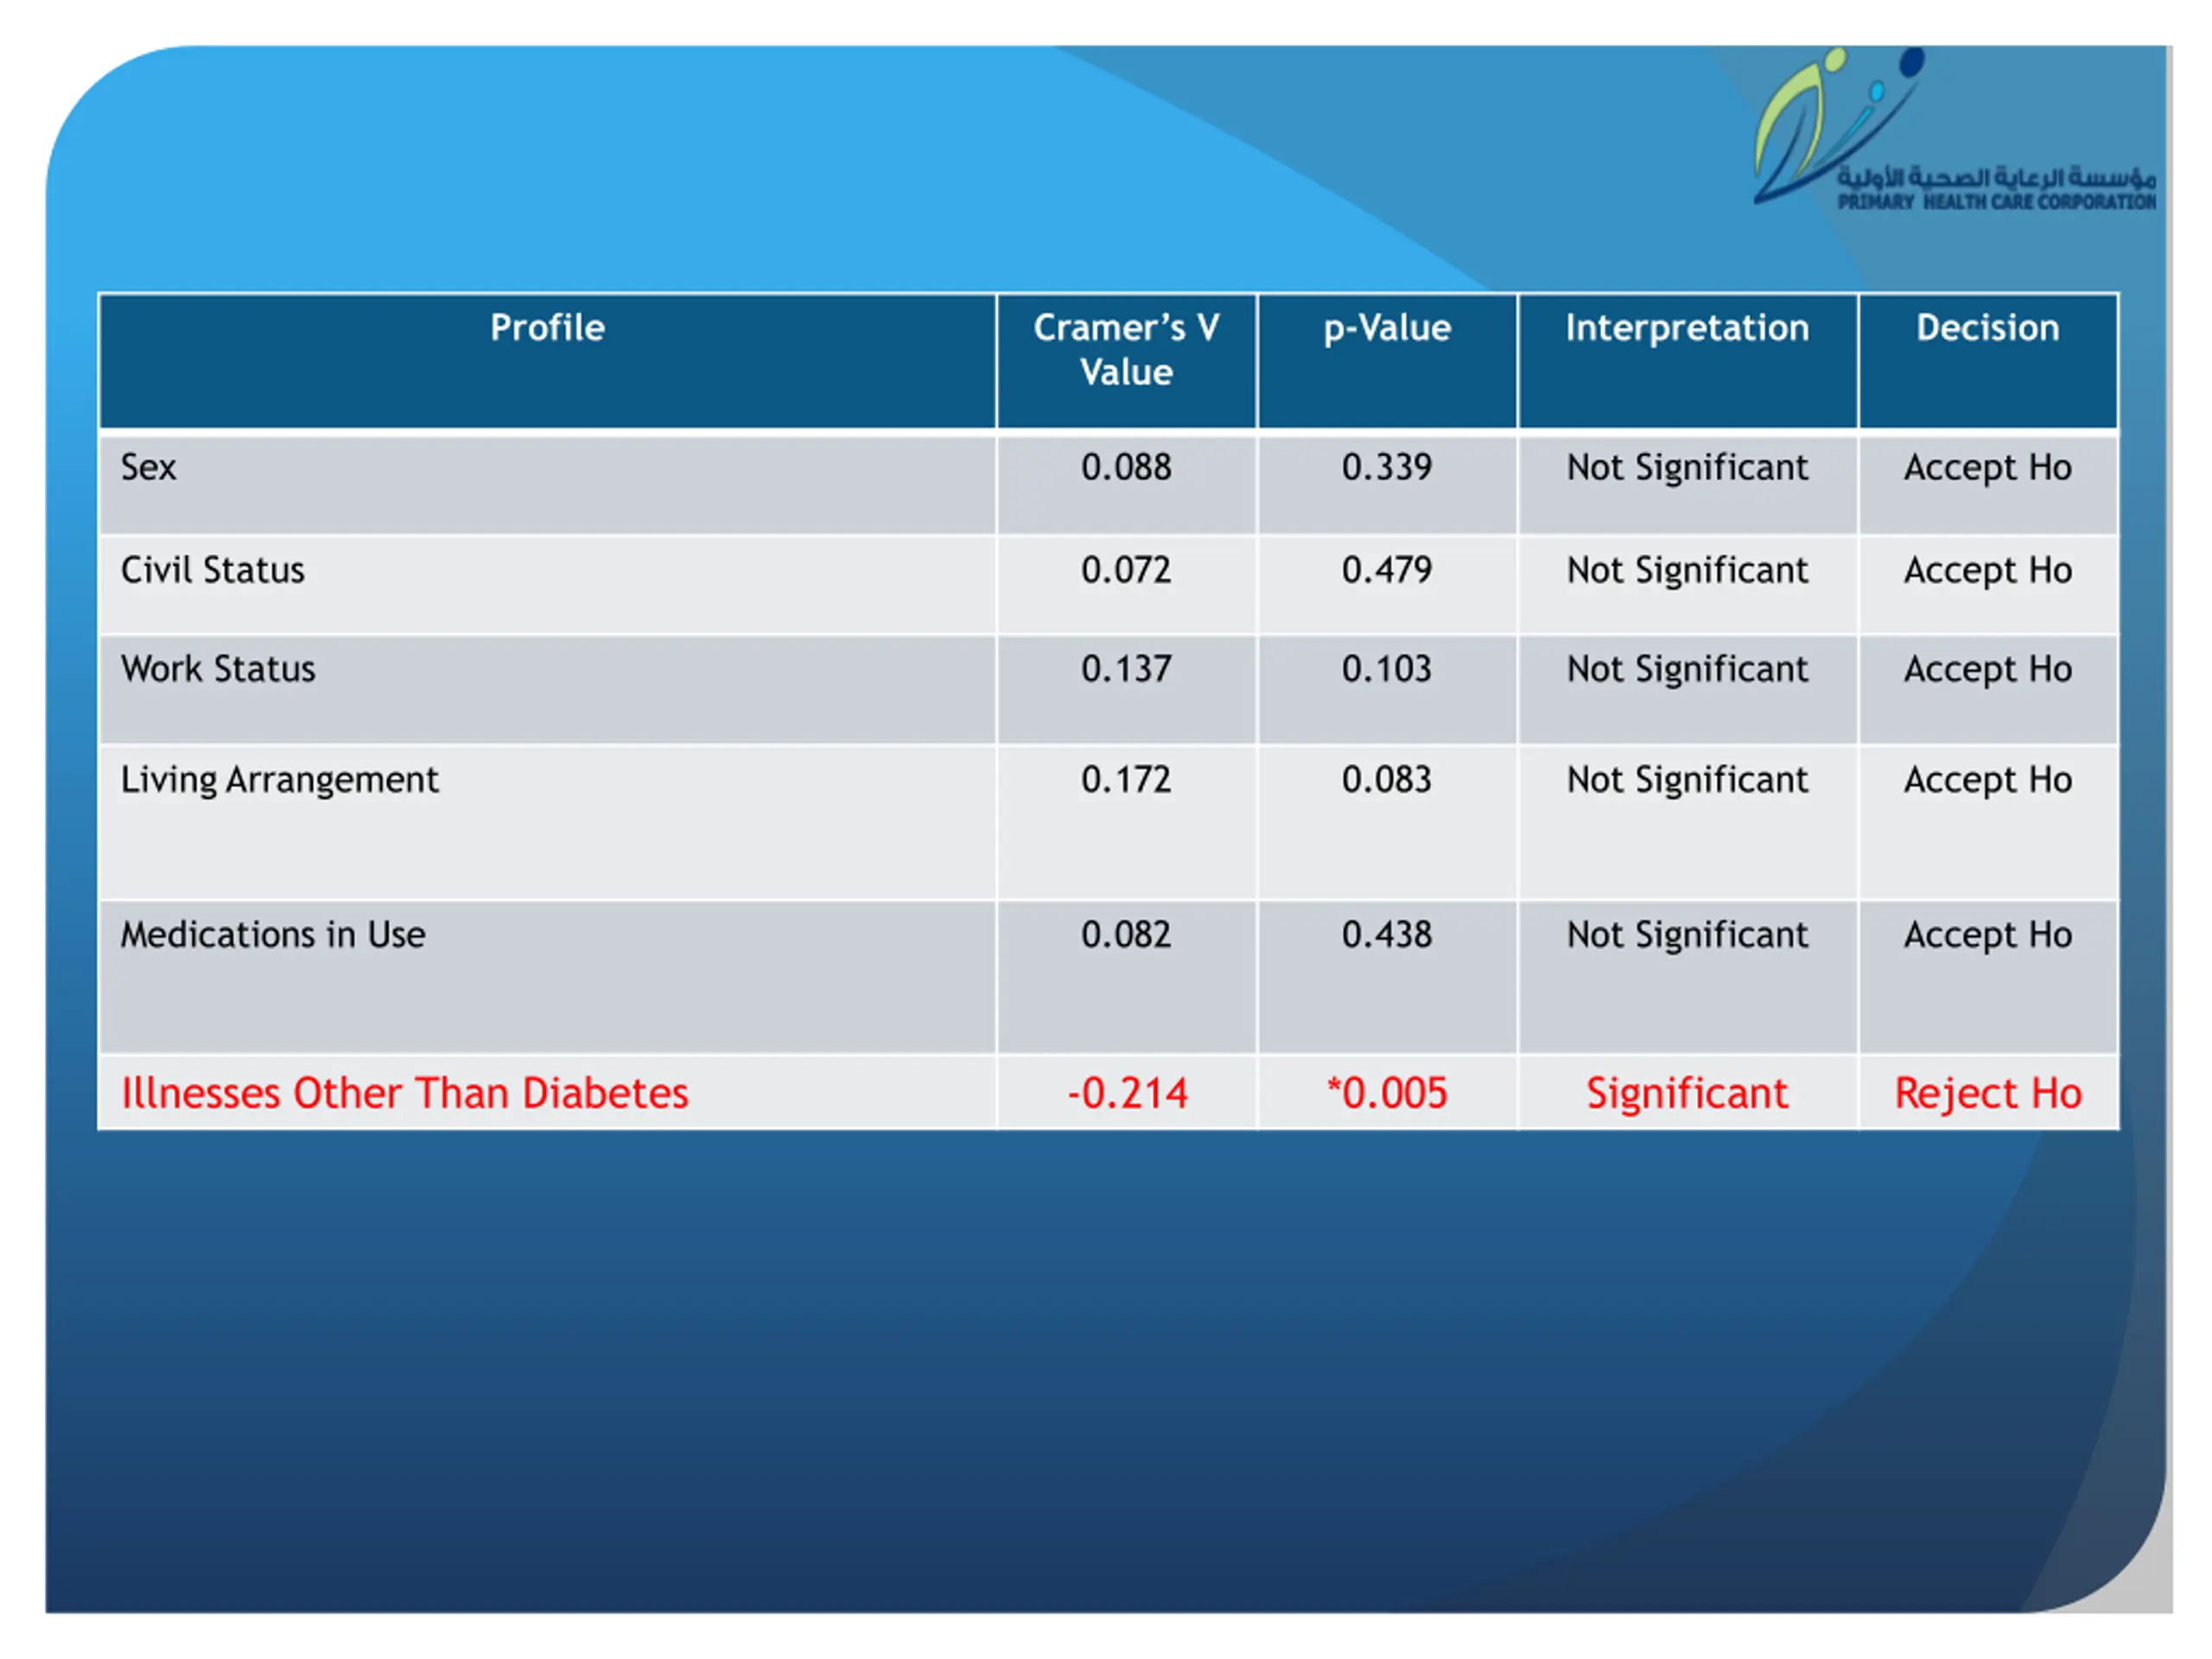2212x1659 pixels.
Task: Select 'Accept Ho' in Civil Status row
Action: tap(1987, 571)
